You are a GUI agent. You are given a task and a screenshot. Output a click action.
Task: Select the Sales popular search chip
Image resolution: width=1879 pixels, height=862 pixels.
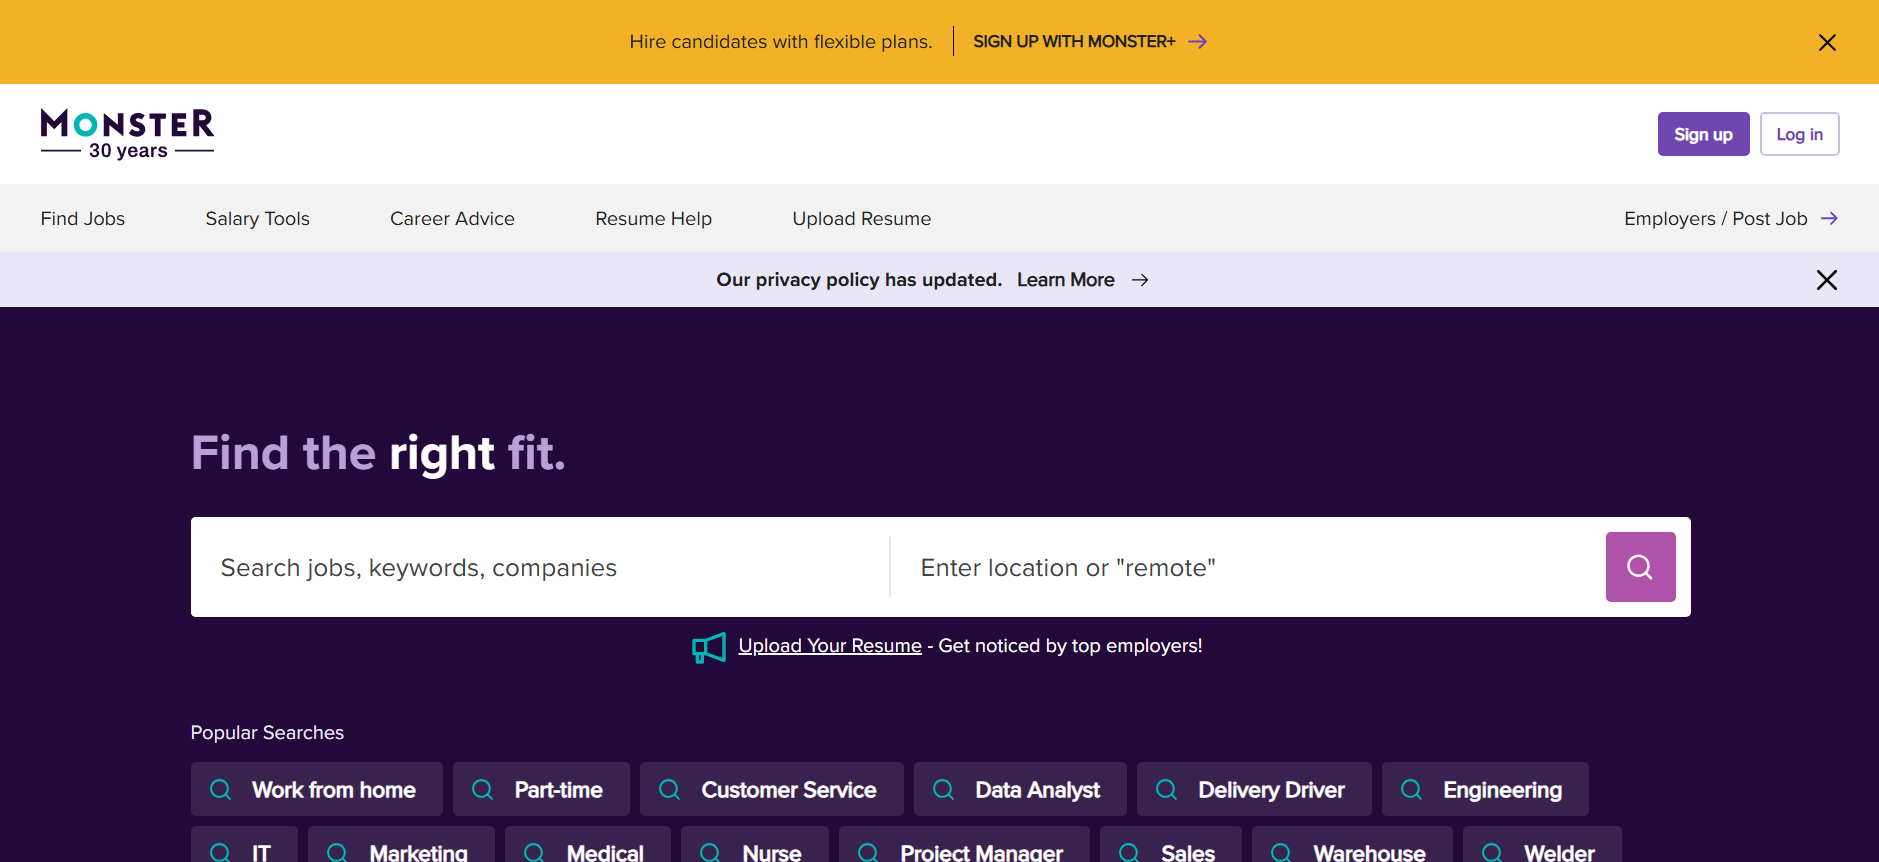tap(1171, 845)
